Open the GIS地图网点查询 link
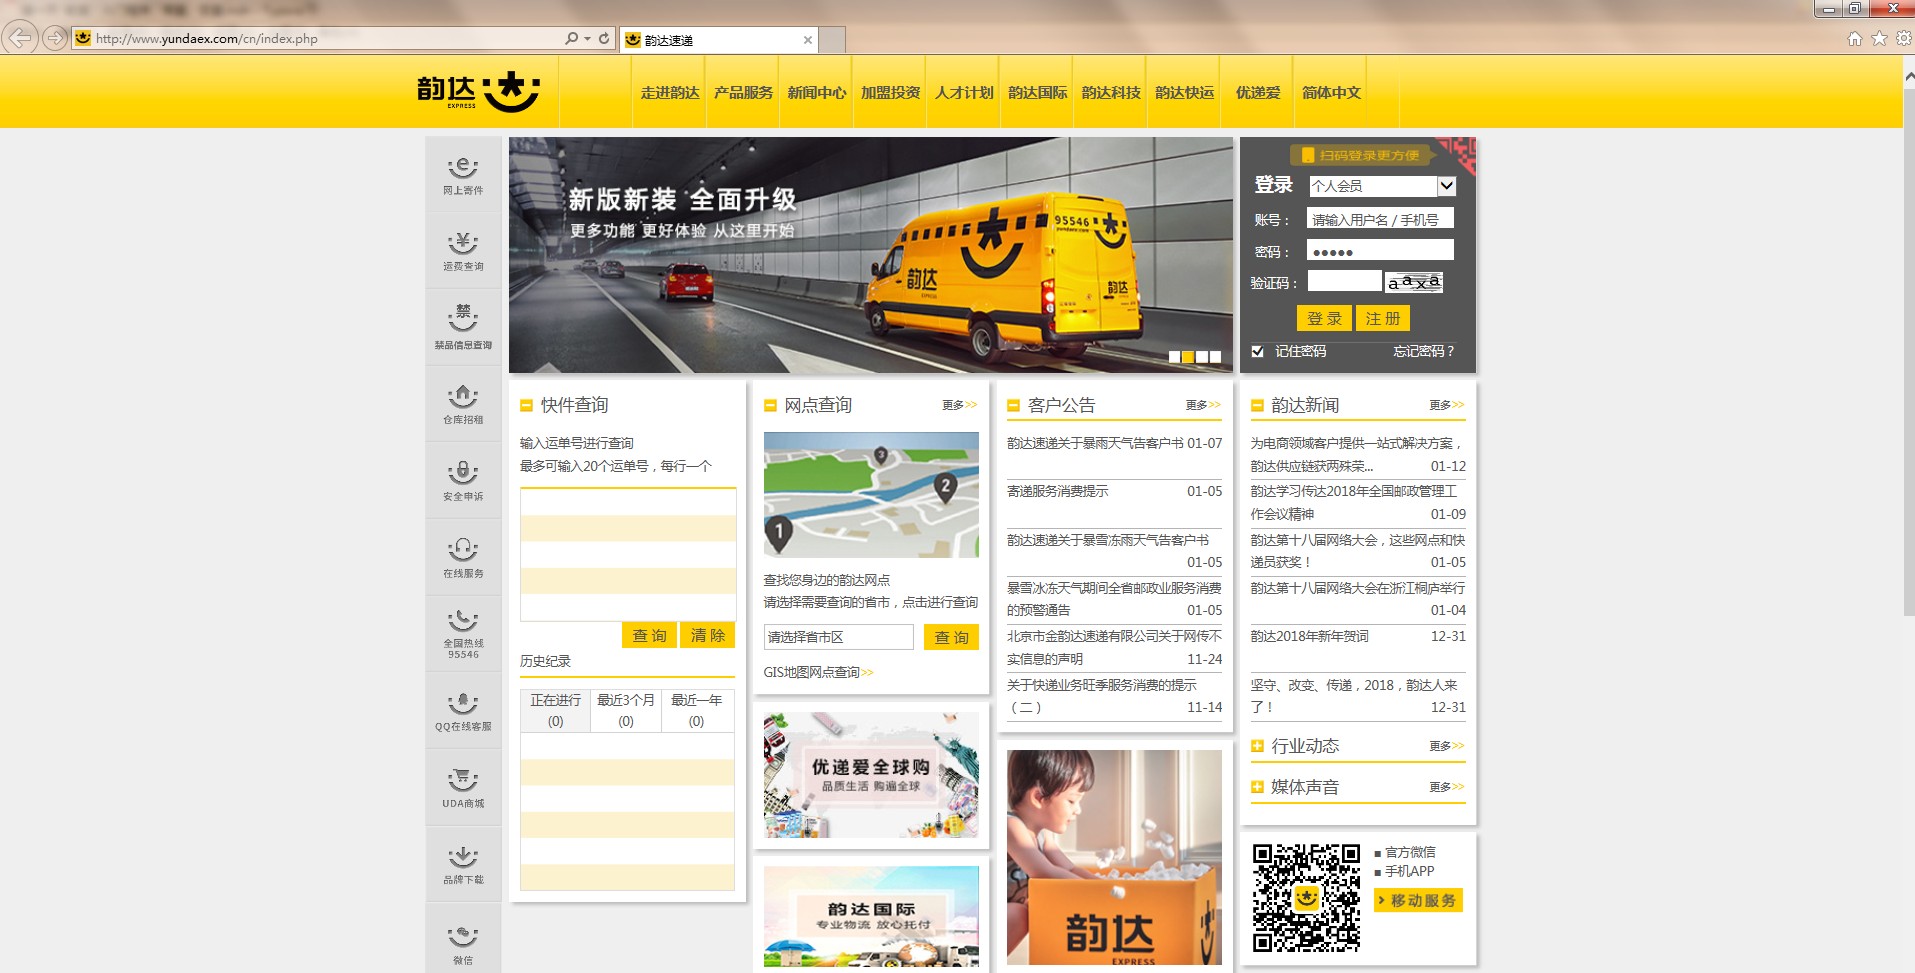The image size is (1915, 973). [x=818, y=672]
